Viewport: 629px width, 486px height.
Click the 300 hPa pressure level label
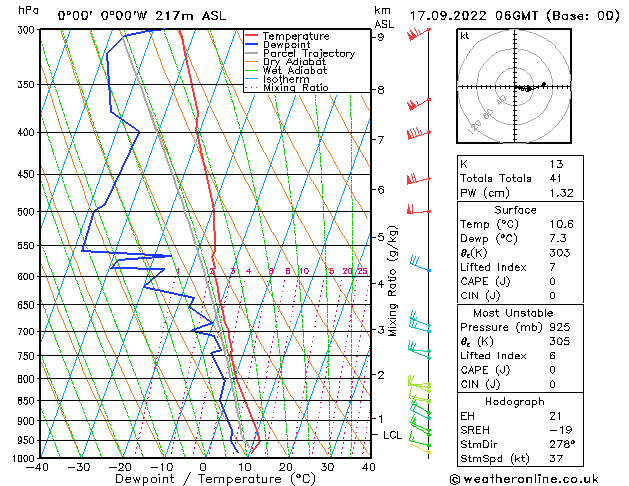click(28, 30)
